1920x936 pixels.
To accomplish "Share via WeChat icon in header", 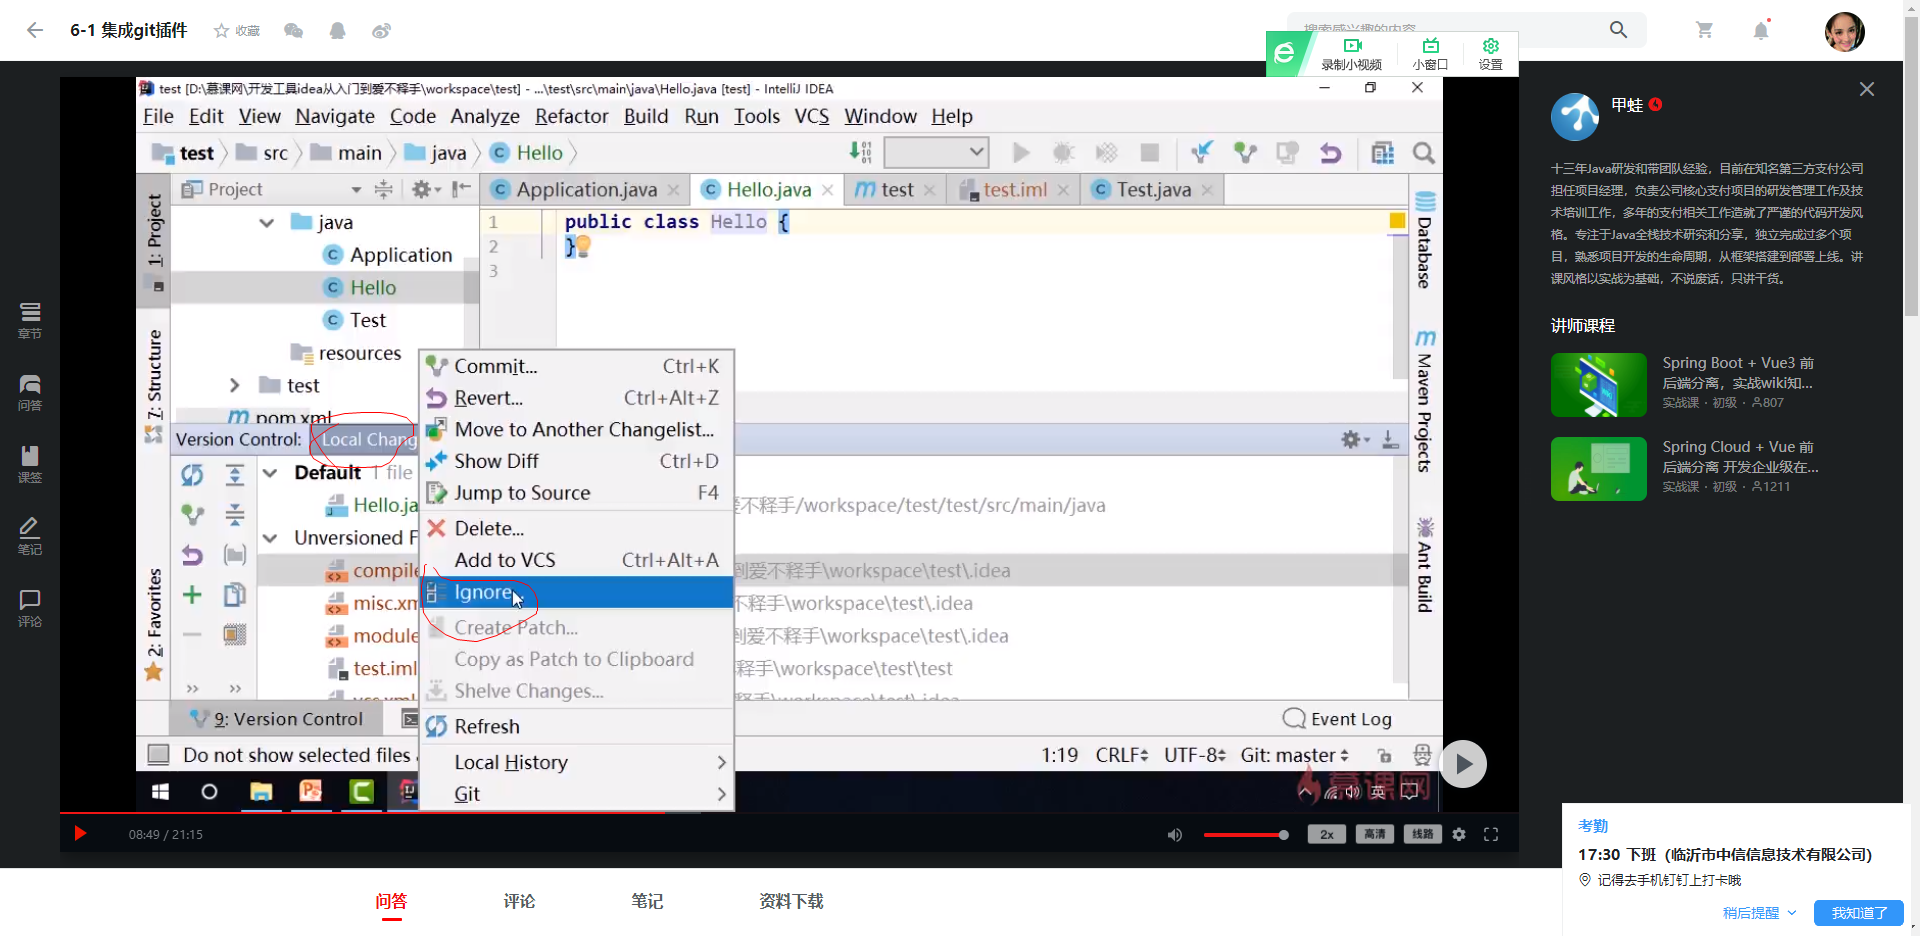I will tap(293, 31).
